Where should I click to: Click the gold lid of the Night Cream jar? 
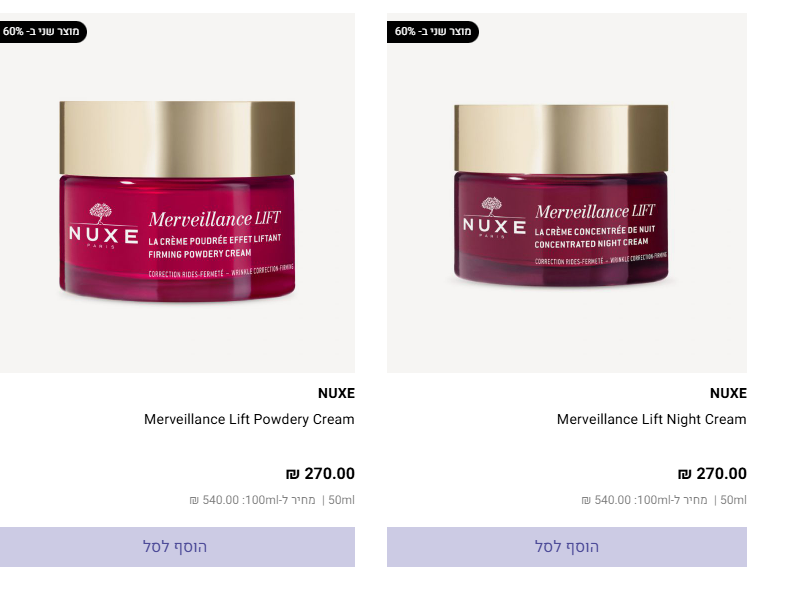(561, 139)
